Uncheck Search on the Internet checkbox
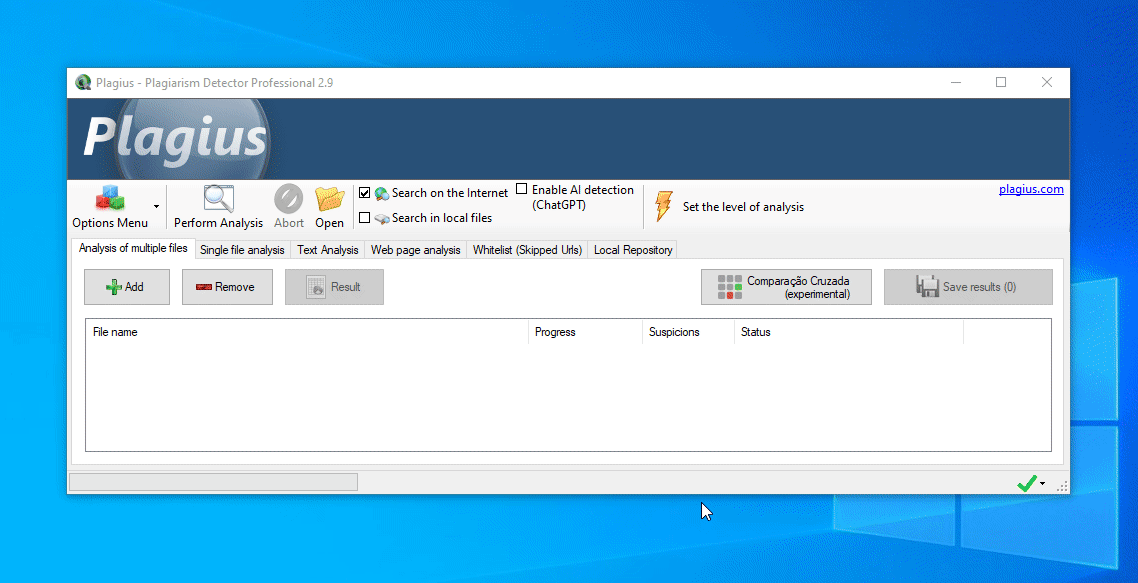 365,193
